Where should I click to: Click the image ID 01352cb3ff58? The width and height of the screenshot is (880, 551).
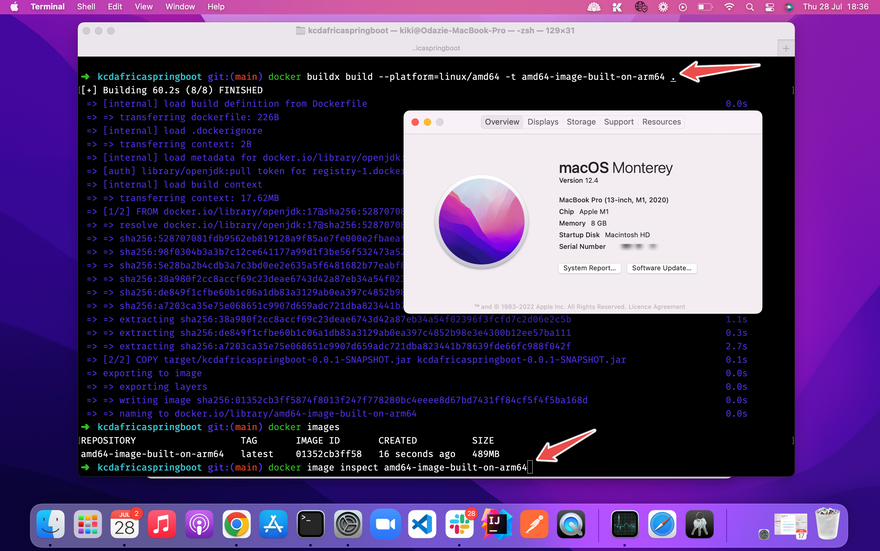point(328,454)
